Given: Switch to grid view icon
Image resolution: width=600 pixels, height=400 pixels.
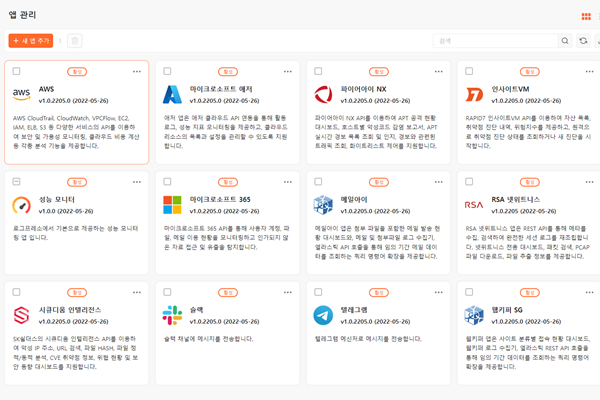Looking at the screenshot, I should click(x=586, y=16).
